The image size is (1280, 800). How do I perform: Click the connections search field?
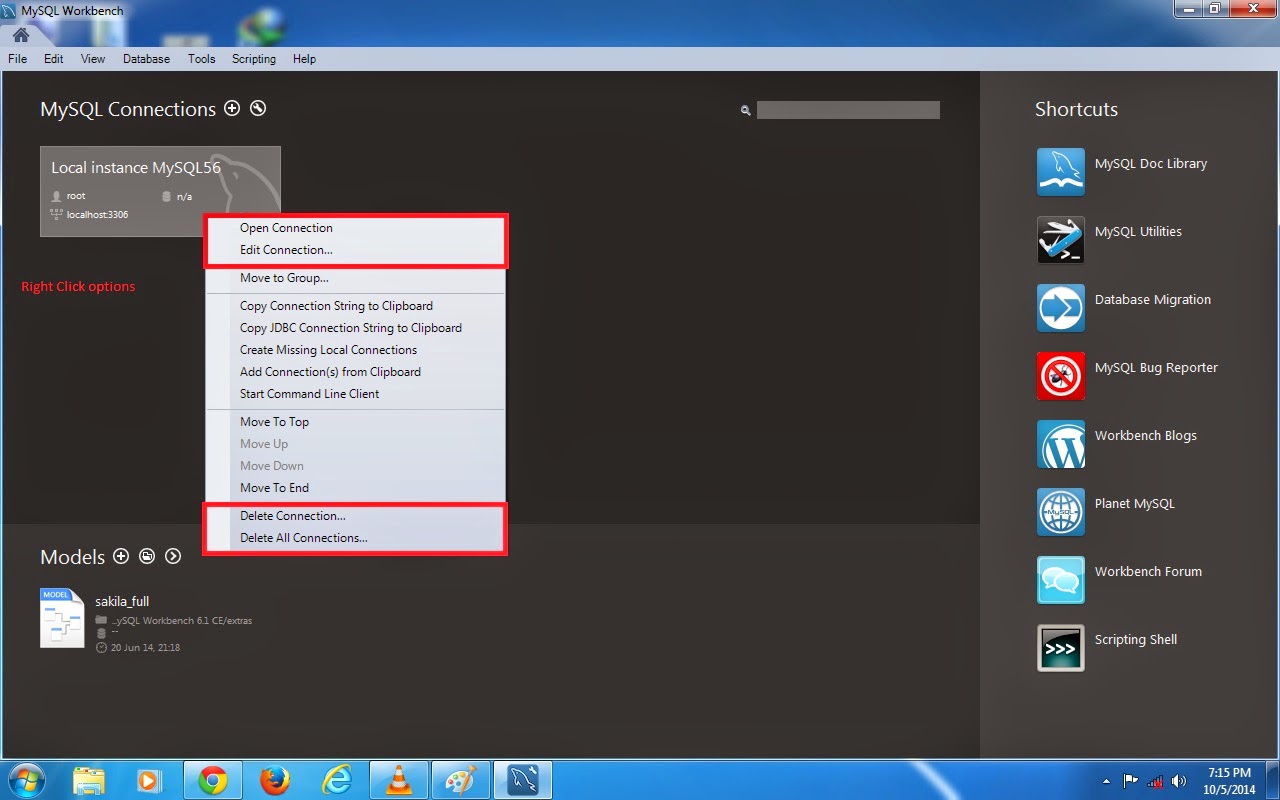tap(848, 109)
